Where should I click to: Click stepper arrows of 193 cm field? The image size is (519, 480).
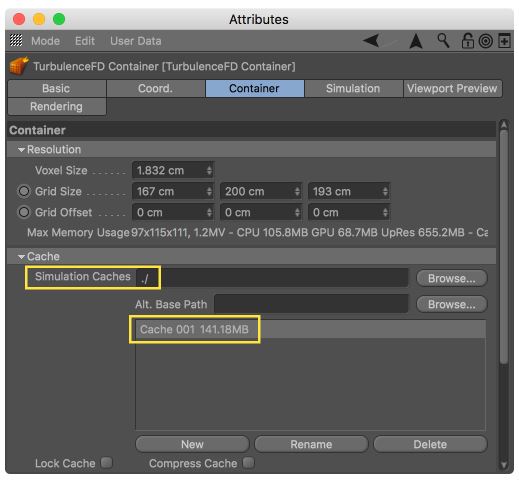coord(385,192)
